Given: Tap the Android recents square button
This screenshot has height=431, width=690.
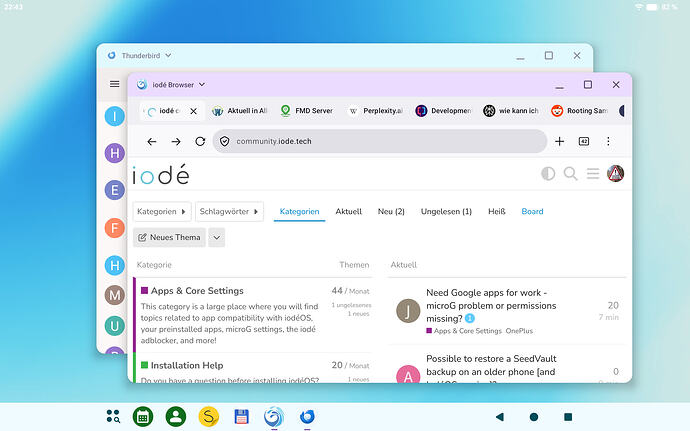Looking at the screenshot, I should (x=568, y=416).
